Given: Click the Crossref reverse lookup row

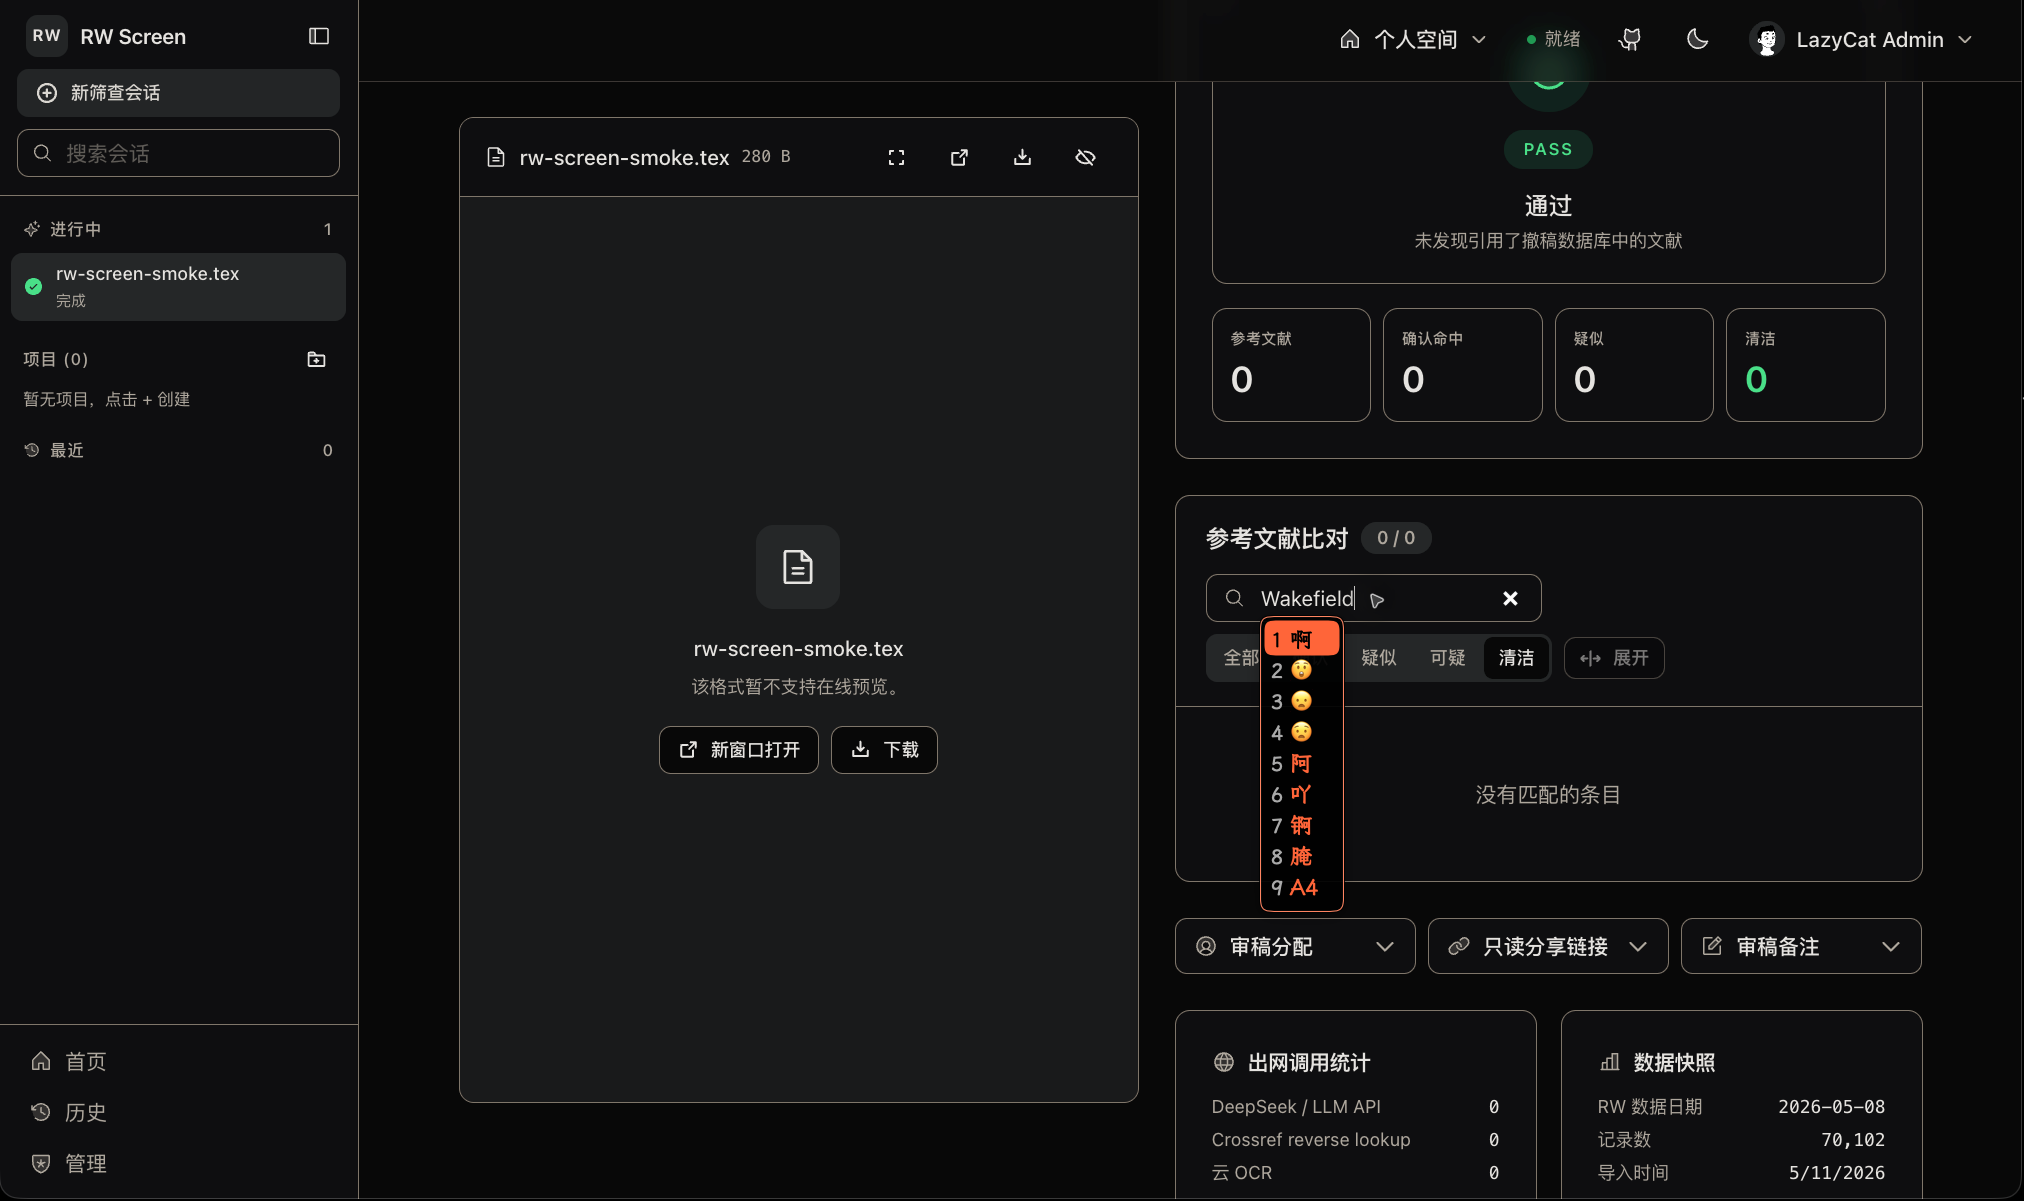Looking at the screenshot, I should (1355, 1139).
